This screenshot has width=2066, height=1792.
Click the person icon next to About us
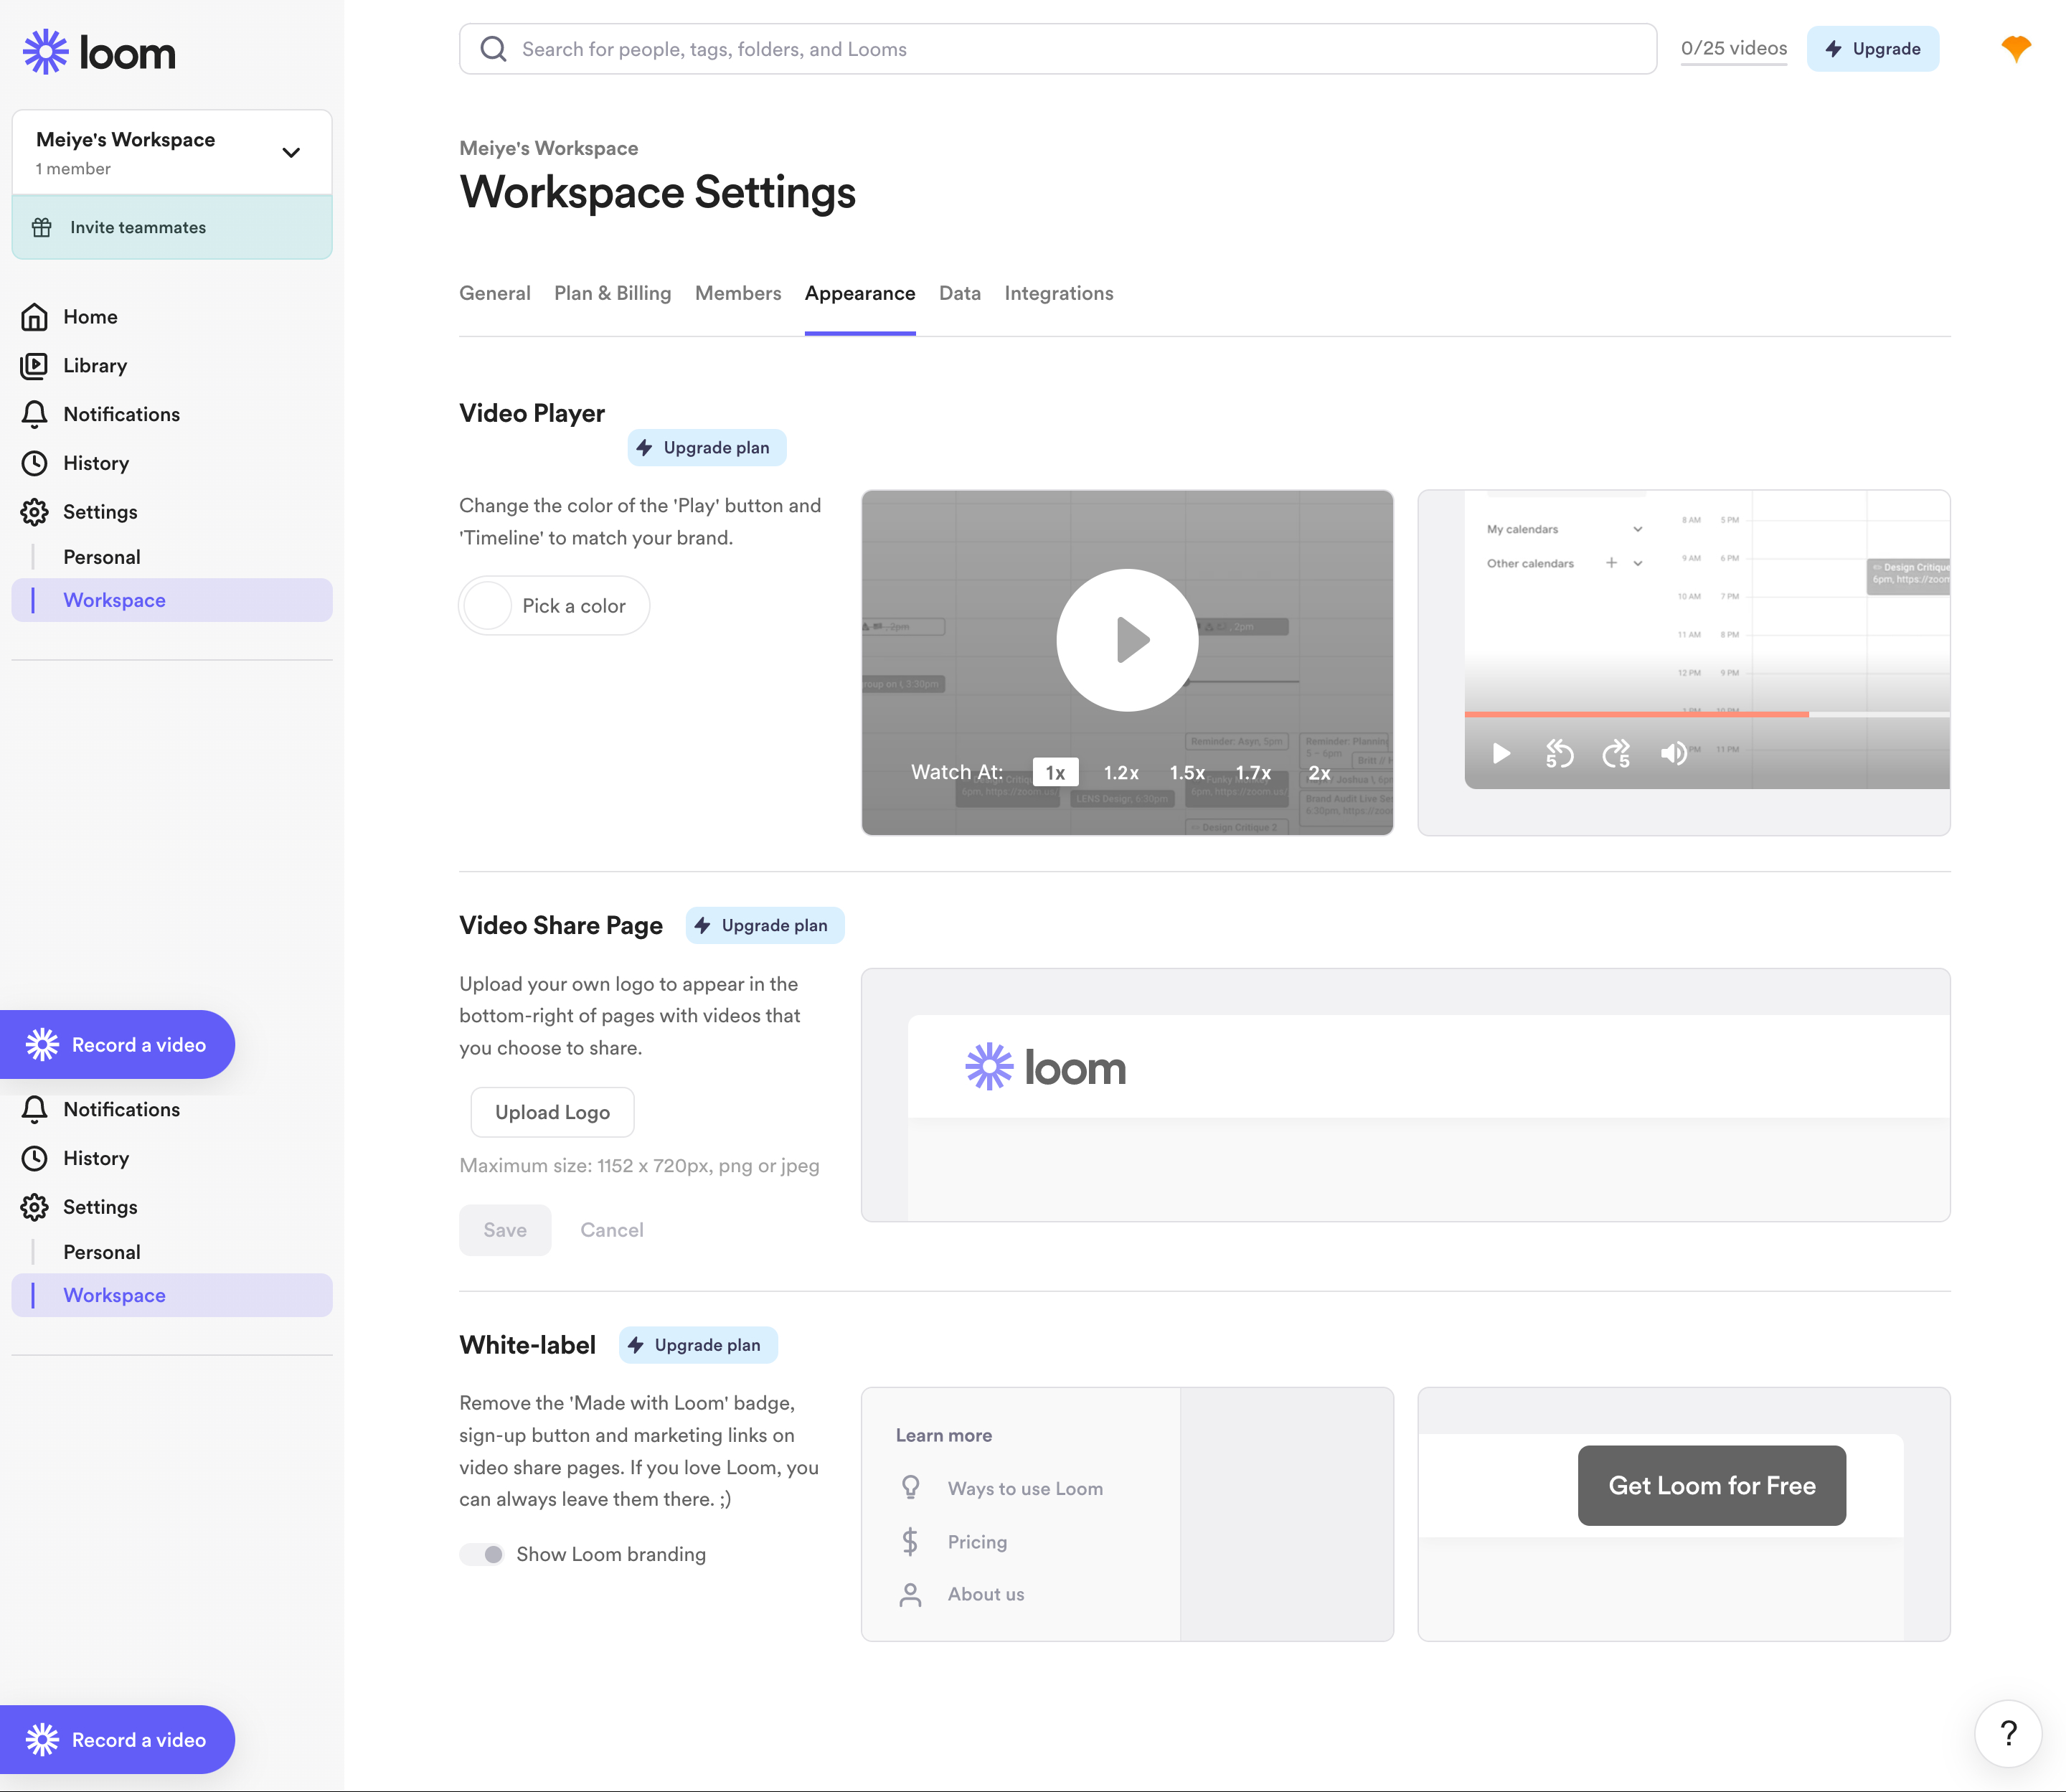[910, 1594]
